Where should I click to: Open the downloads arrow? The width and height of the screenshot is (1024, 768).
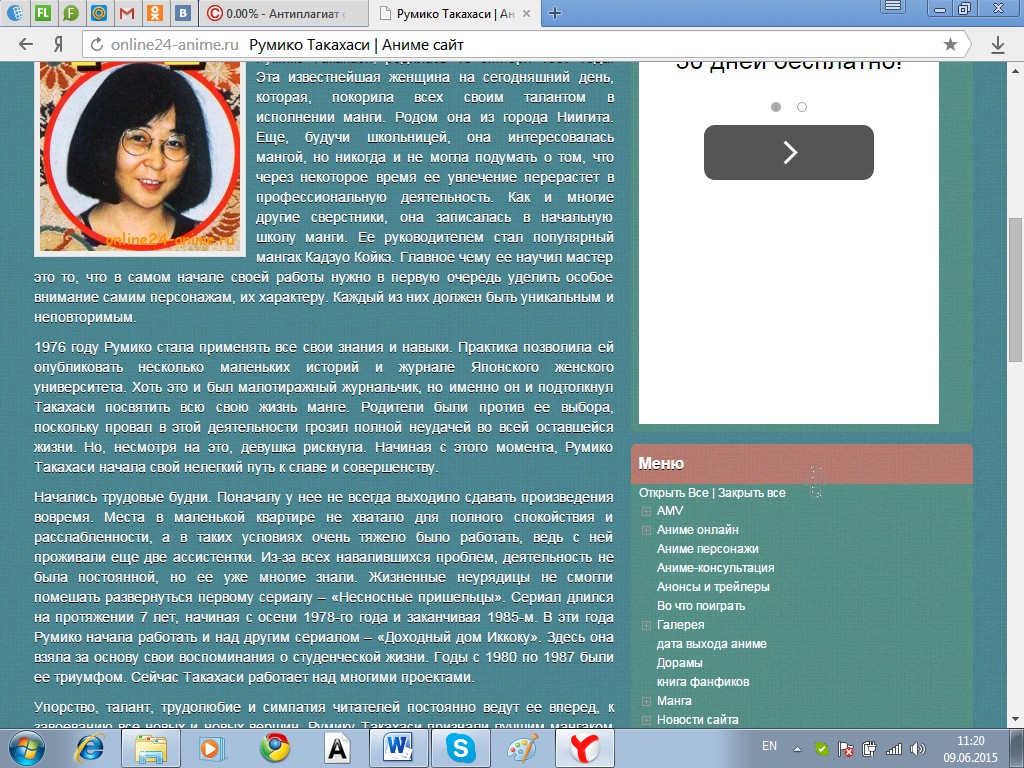tap(998, 44)
